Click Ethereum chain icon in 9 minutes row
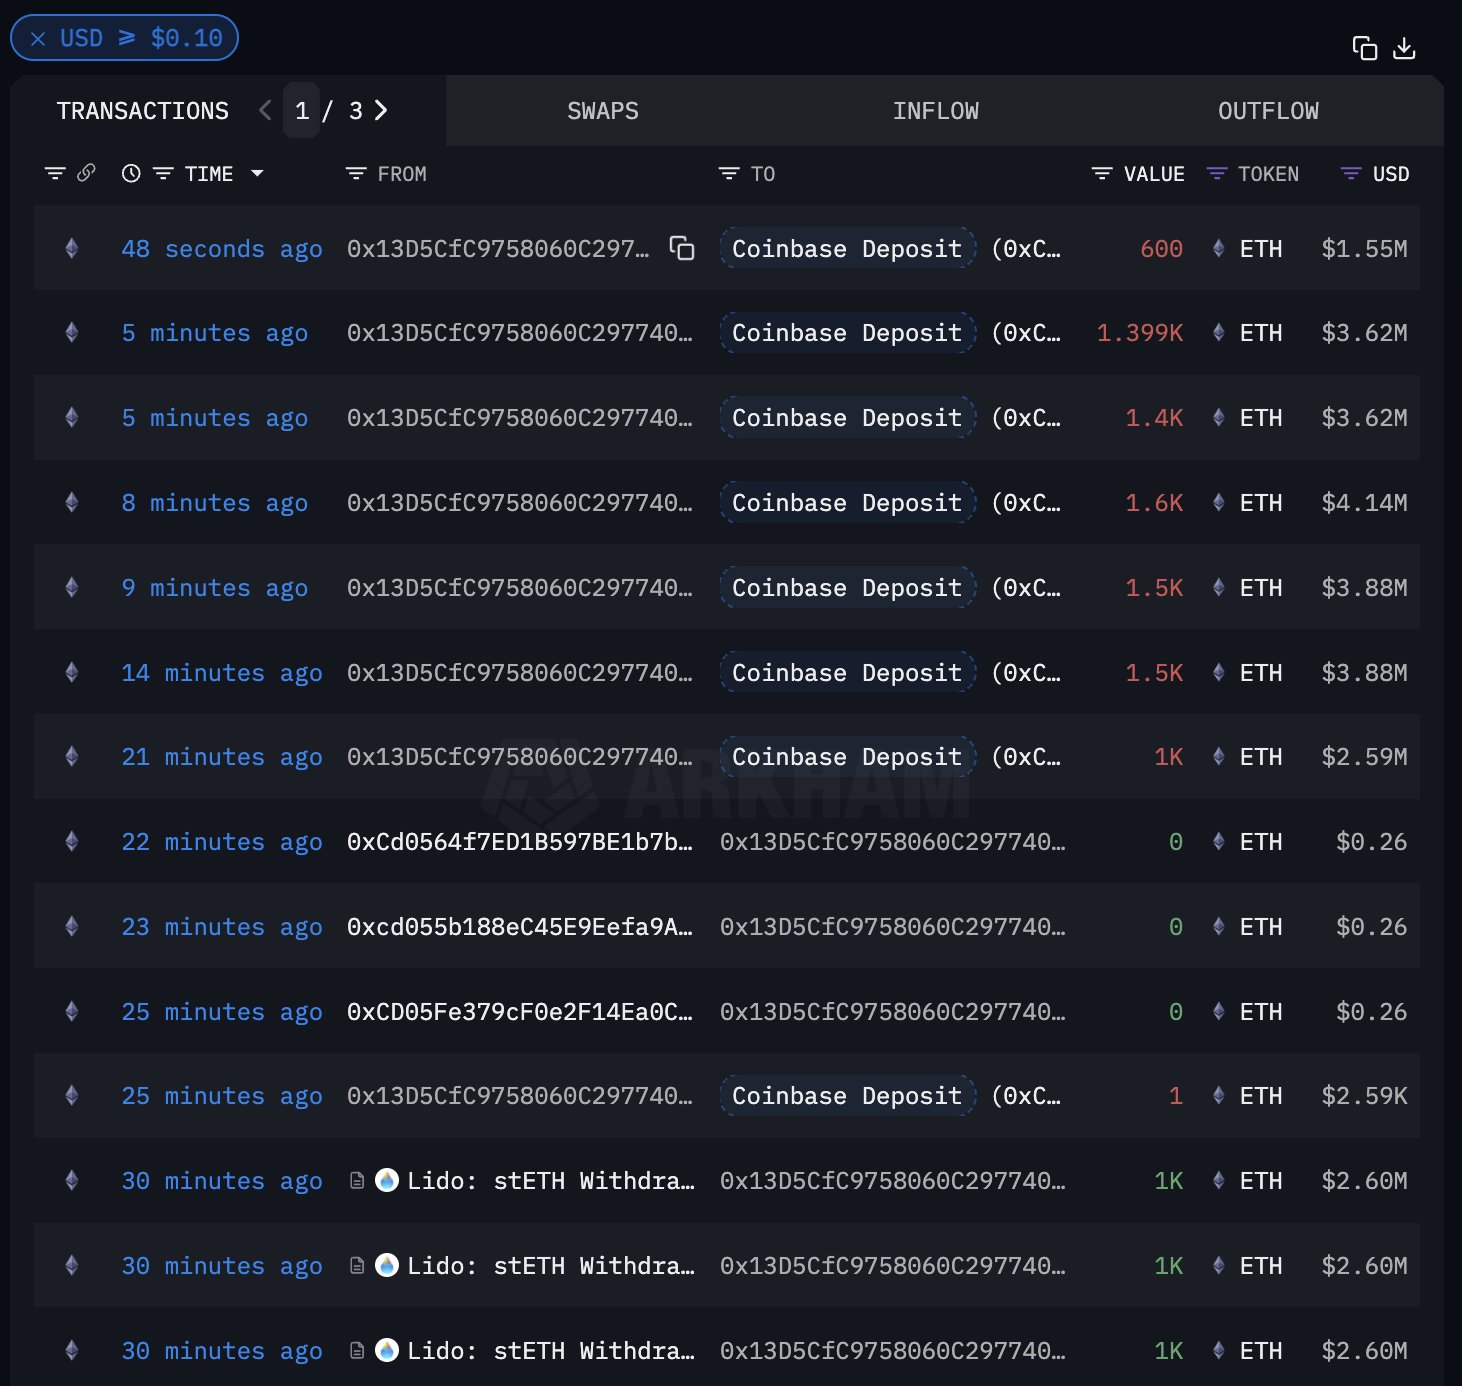1462x1386 pixels. tap(72, 587)
